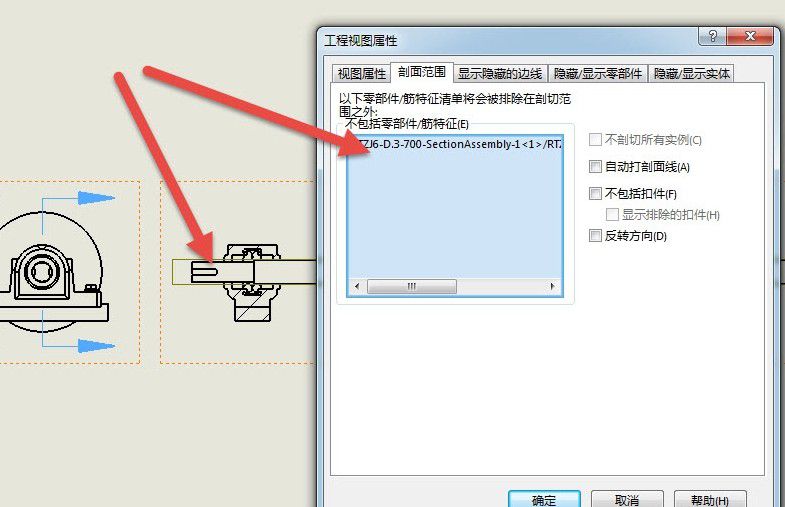Switch to 视图属性 tab
The height and width of the screenshot is (507, 785).
pos(361,74)
